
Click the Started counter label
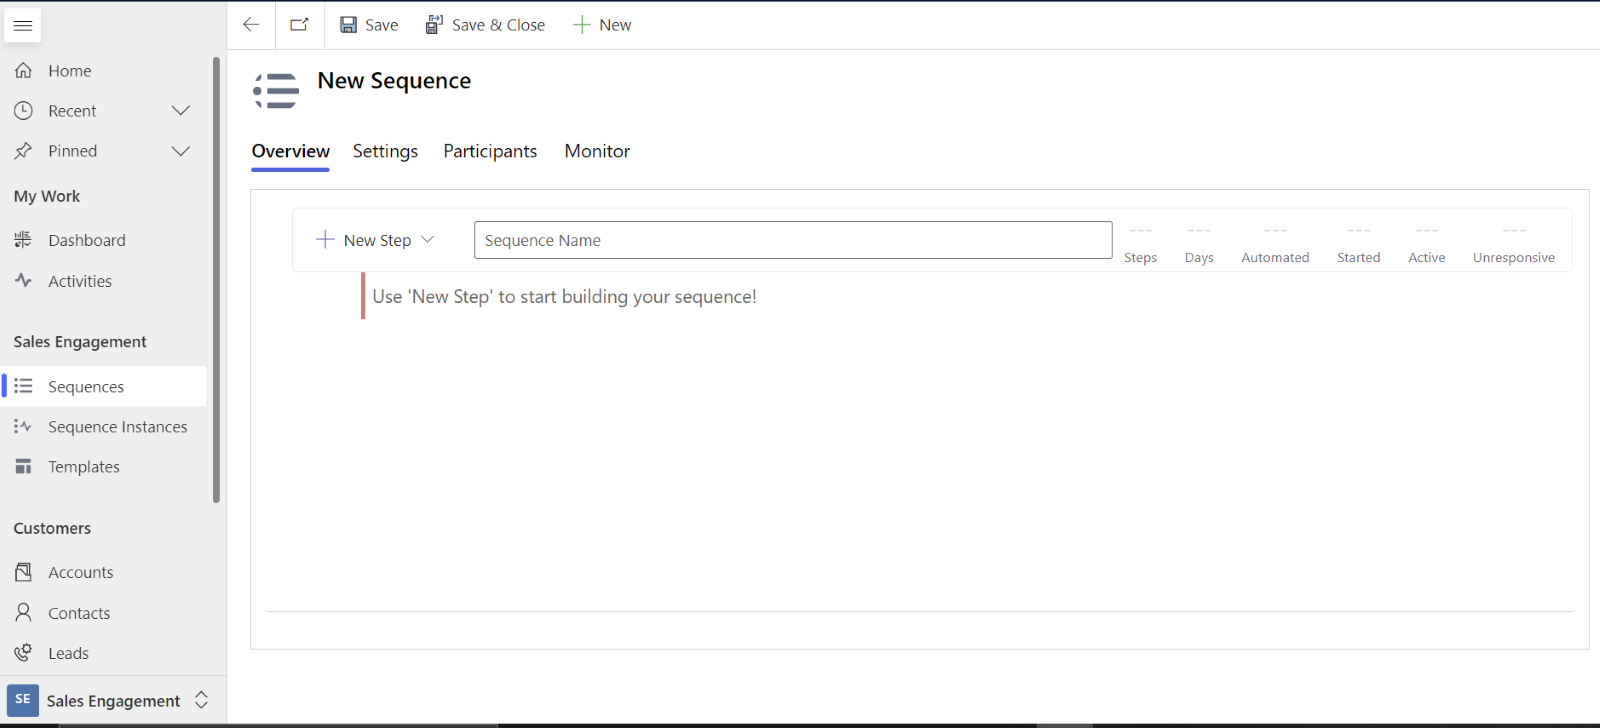(1358, 257)
